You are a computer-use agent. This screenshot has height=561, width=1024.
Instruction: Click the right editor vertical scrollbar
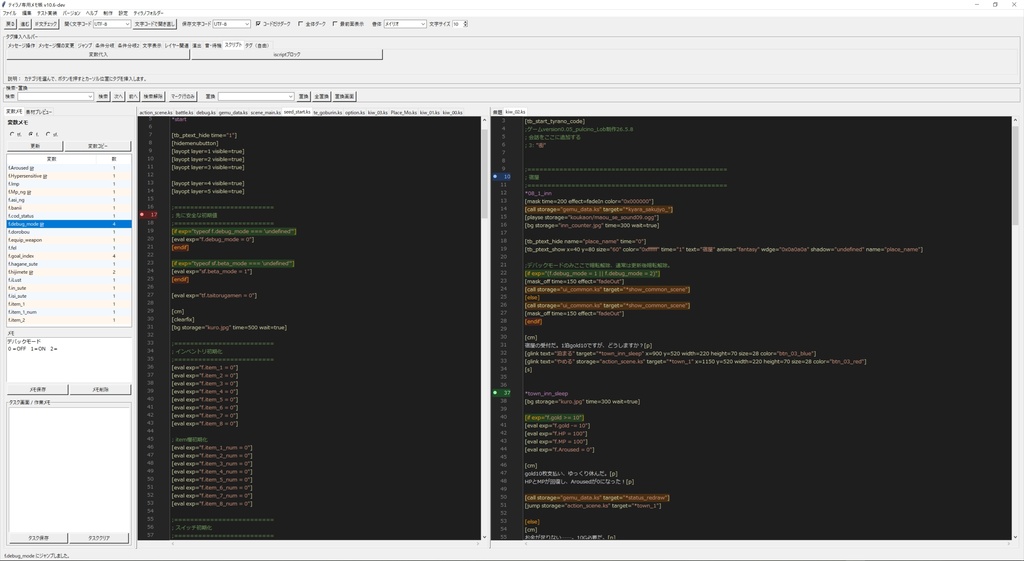pos(1015,327)
